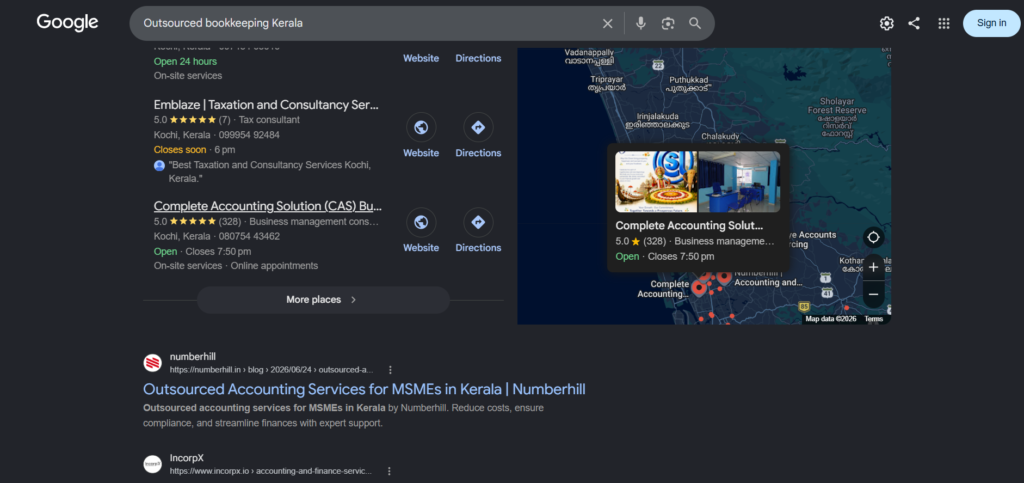Get directions to Complete Accounting Solution icon
This screenshot has width=1024, height=483.
tap(478, 222)
